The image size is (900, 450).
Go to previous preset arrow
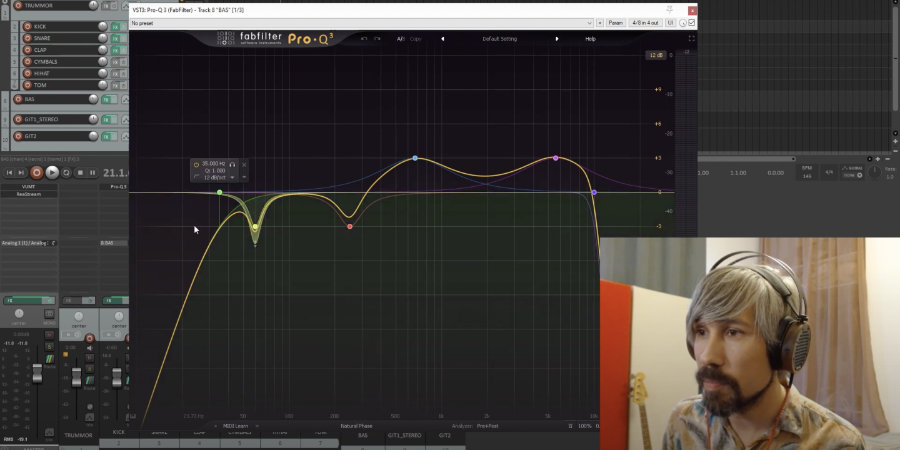(443, 39)
